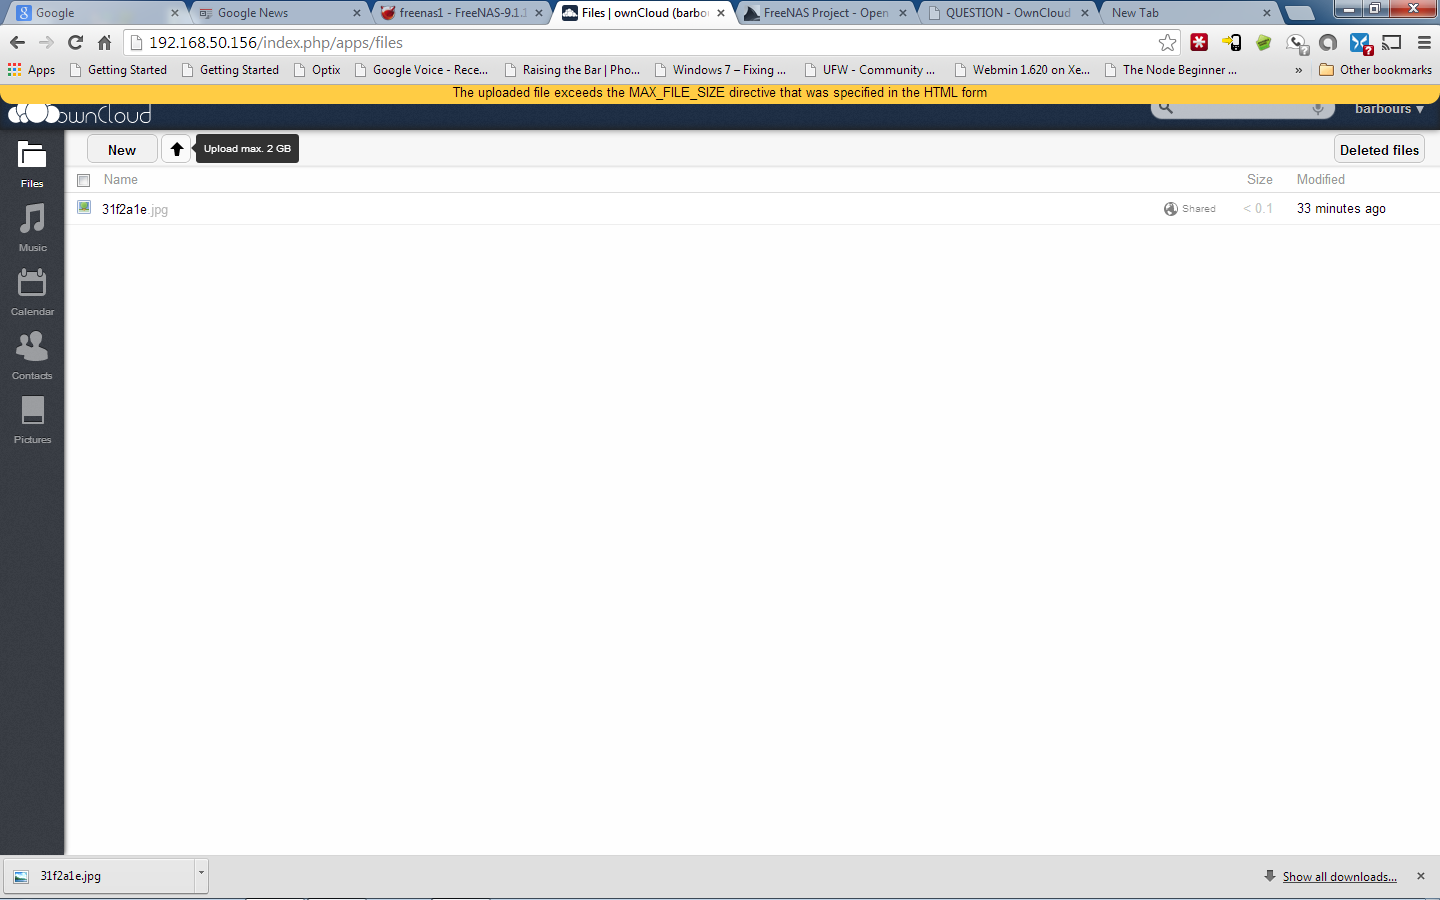Open the Google Voice bookmark
This screenshot has height=900, width=1440.
click(x=422, y=70)
